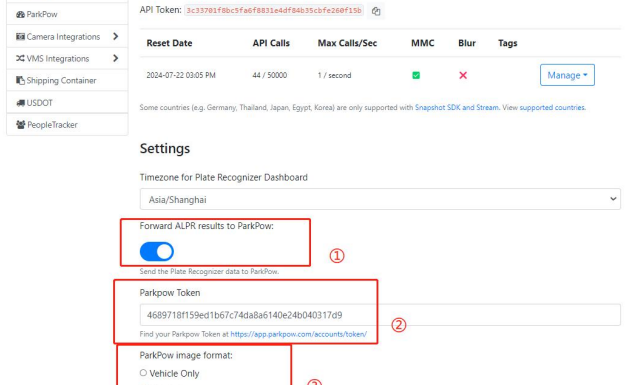Viewport: 632px width, 385px height.
Task: Toggle Forward ALPR results to ParkPow switch
Action: pyautogui.click(x=157, y=252)
